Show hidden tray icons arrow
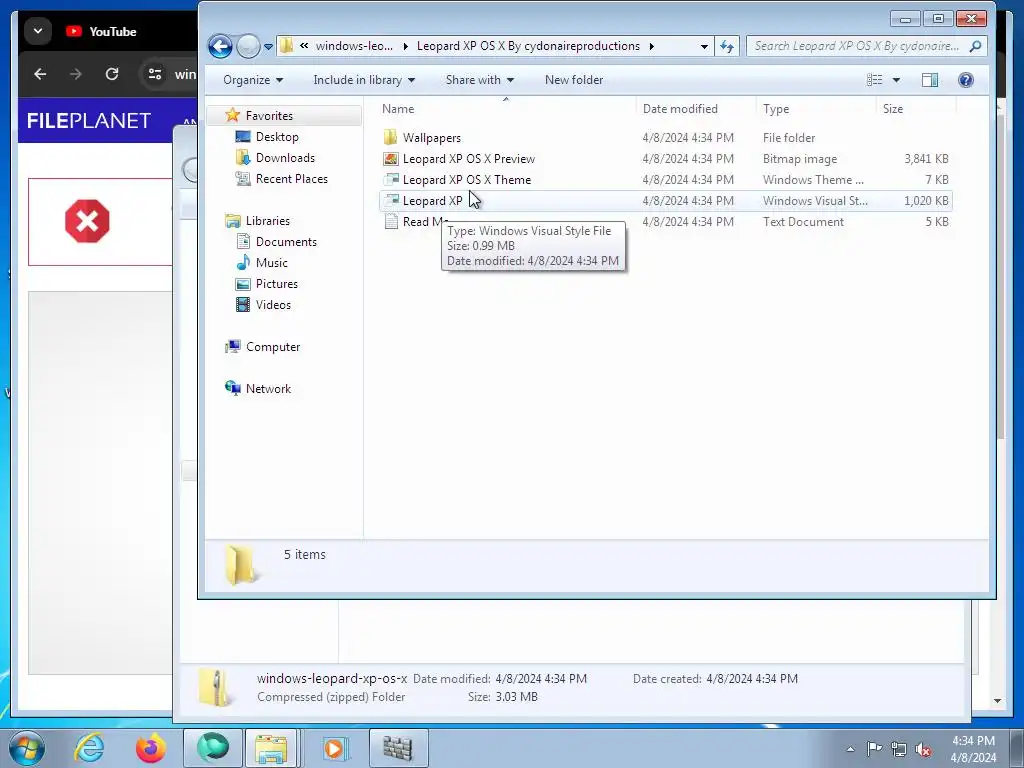The width and height of the screenshot is (1024, 768). [850, 749]
